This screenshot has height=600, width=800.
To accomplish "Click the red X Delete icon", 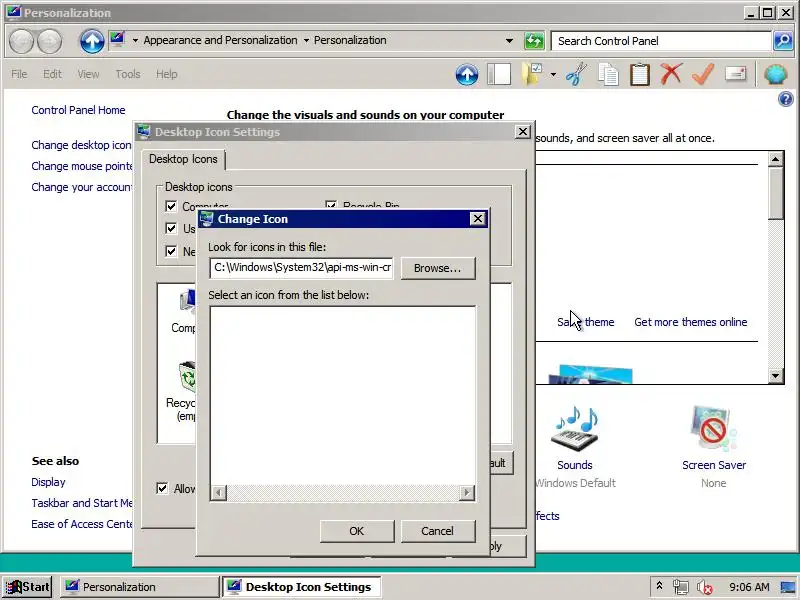I will click(x=671, y=74).
